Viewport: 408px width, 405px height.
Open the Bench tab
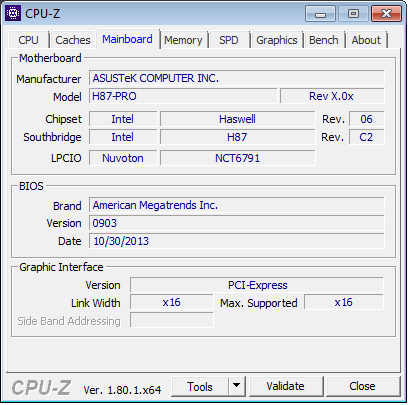tap(323, 40)
